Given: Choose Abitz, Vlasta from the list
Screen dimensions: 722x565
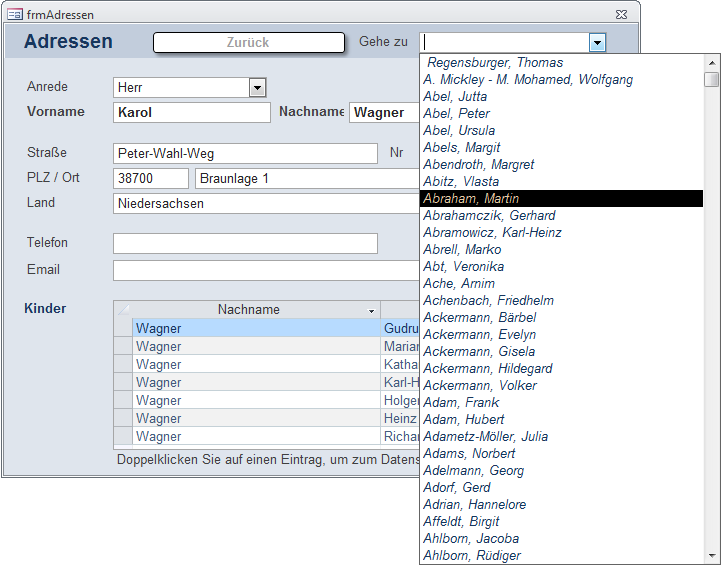Looking at the screenshot, I should [562, 182].
